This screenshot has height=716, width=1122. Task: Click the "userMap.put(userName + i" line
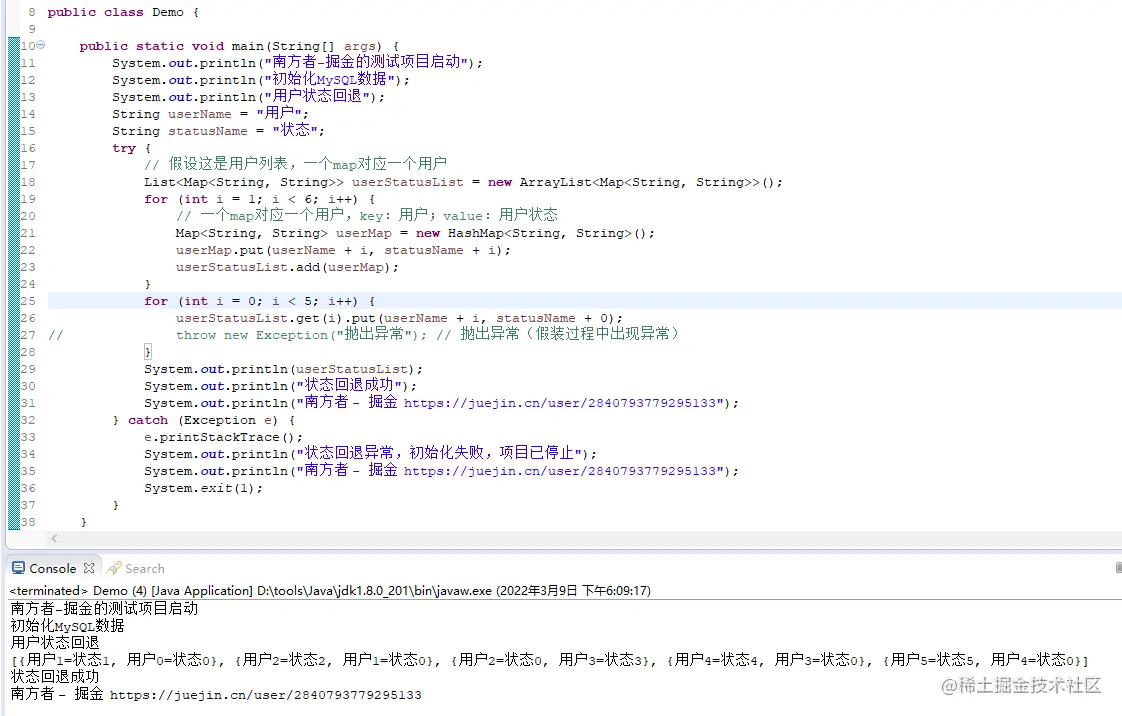pyautogui.click(x=343, y=250)
